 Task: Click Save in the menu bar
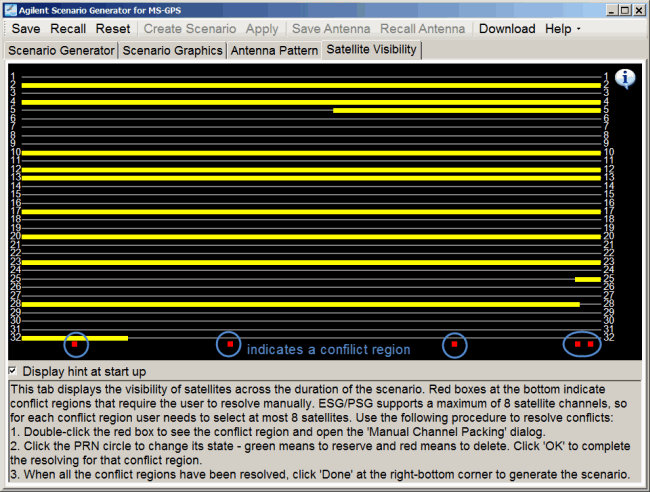point(26,29)
